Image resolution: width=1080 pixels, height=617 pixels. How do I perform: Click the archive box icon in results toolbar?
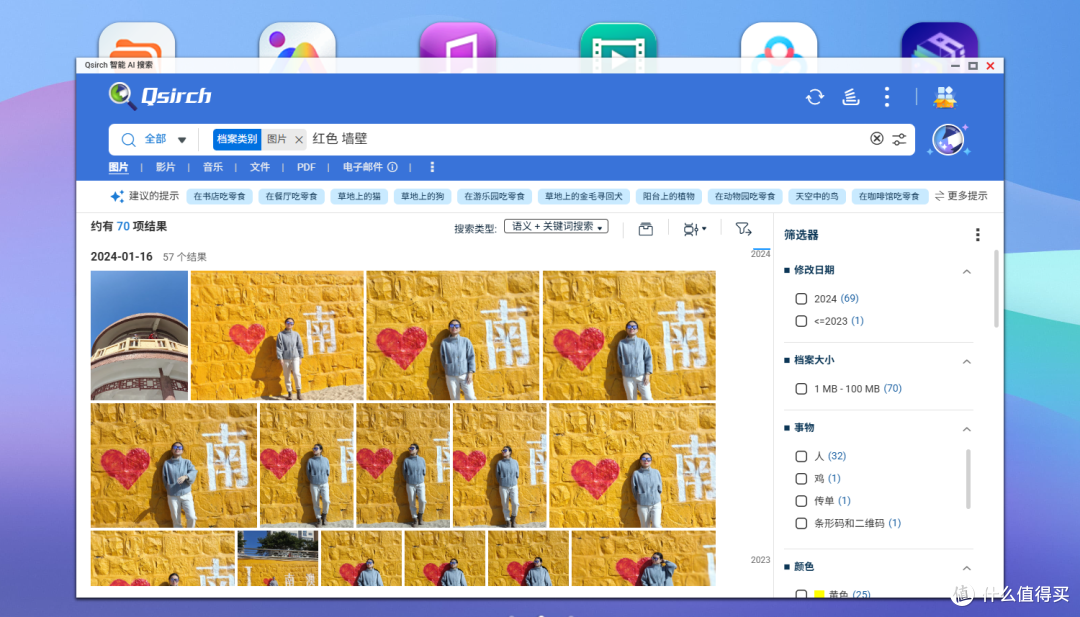click(645, 229)
